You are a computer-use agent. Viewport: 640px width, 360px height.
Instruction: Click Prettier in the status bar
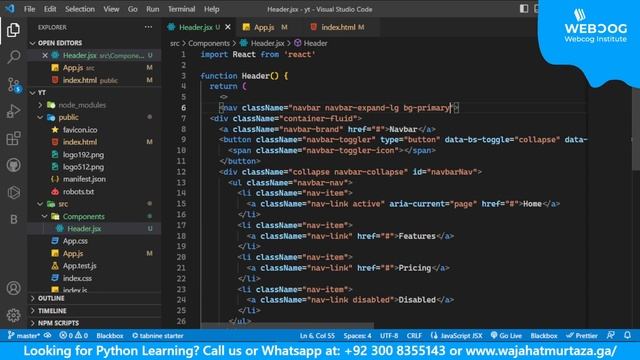point(582,336)
